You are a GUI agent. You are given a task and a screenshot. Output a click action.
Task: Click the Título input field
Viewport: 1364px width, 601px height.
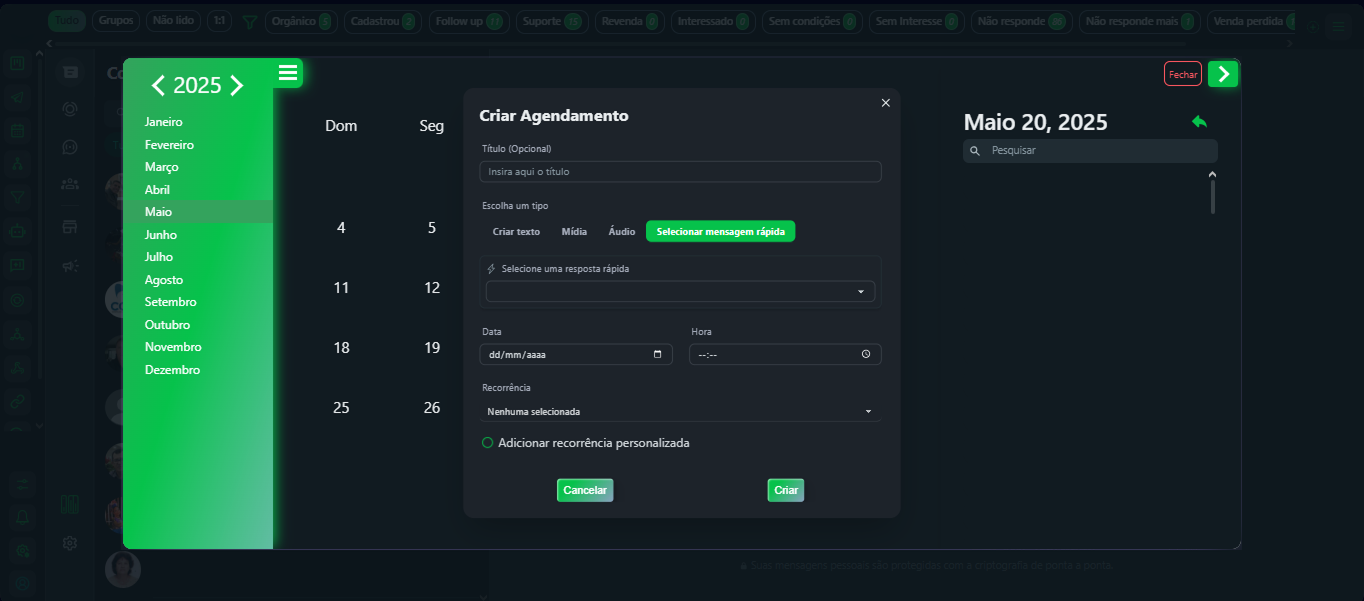(x=680, y=172)
